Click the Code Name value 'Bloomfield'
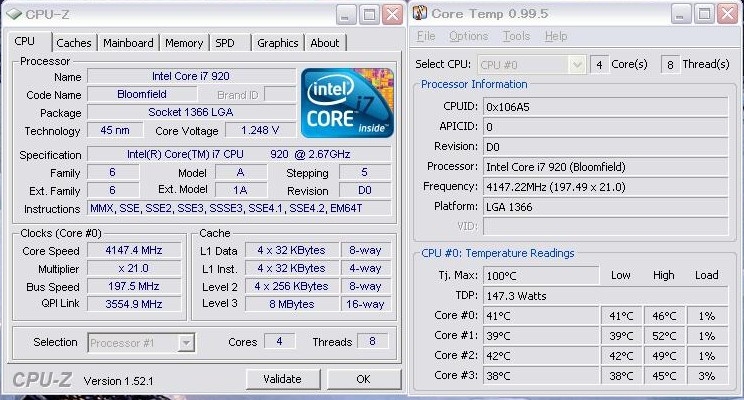Image resolution: width=744 pixels, height=400 pixels. tap(142, 94)
